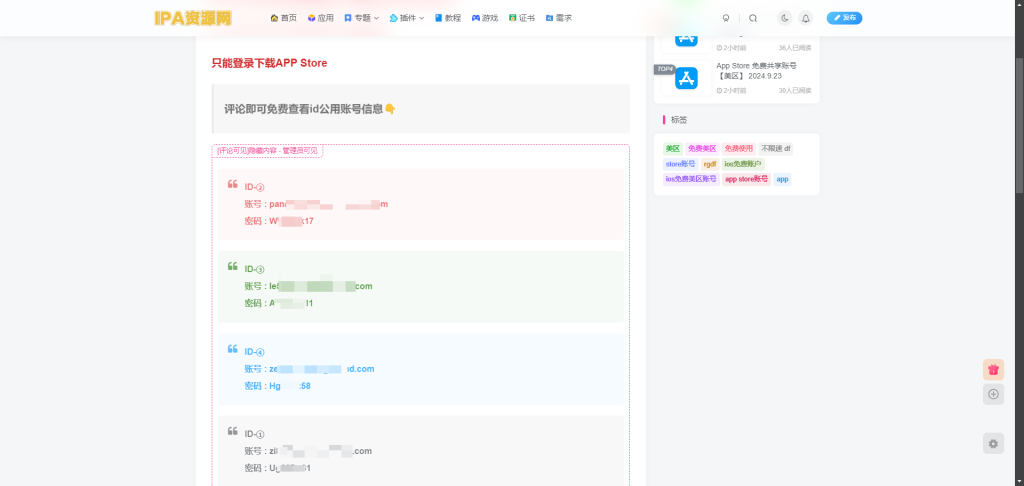Click the floating plus circle icon
Image resolution: width=1024 pixels, height=486 pixels.
993,394
